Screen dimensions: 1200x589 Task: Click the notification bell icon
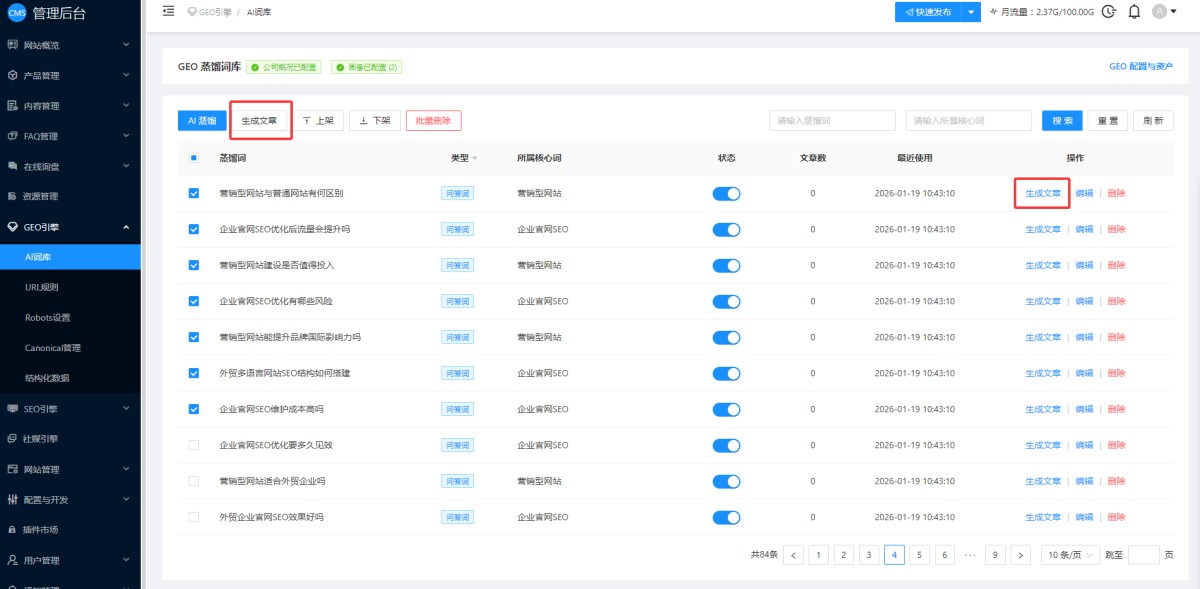pos(1134,12)
